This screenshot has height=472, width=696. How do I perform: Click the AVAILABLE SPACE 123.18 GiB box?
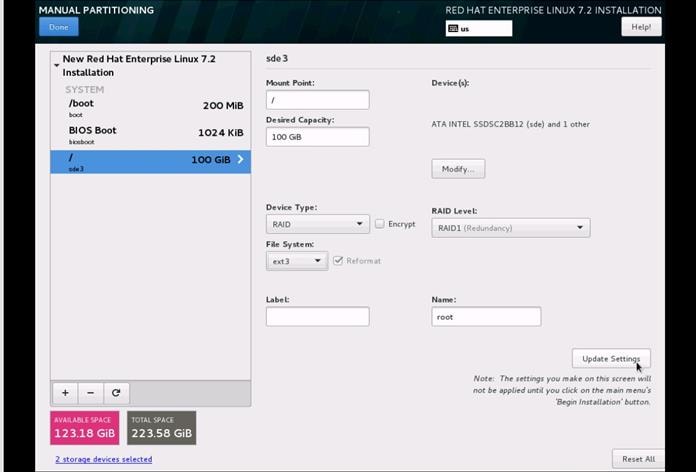tap(85, 428)
